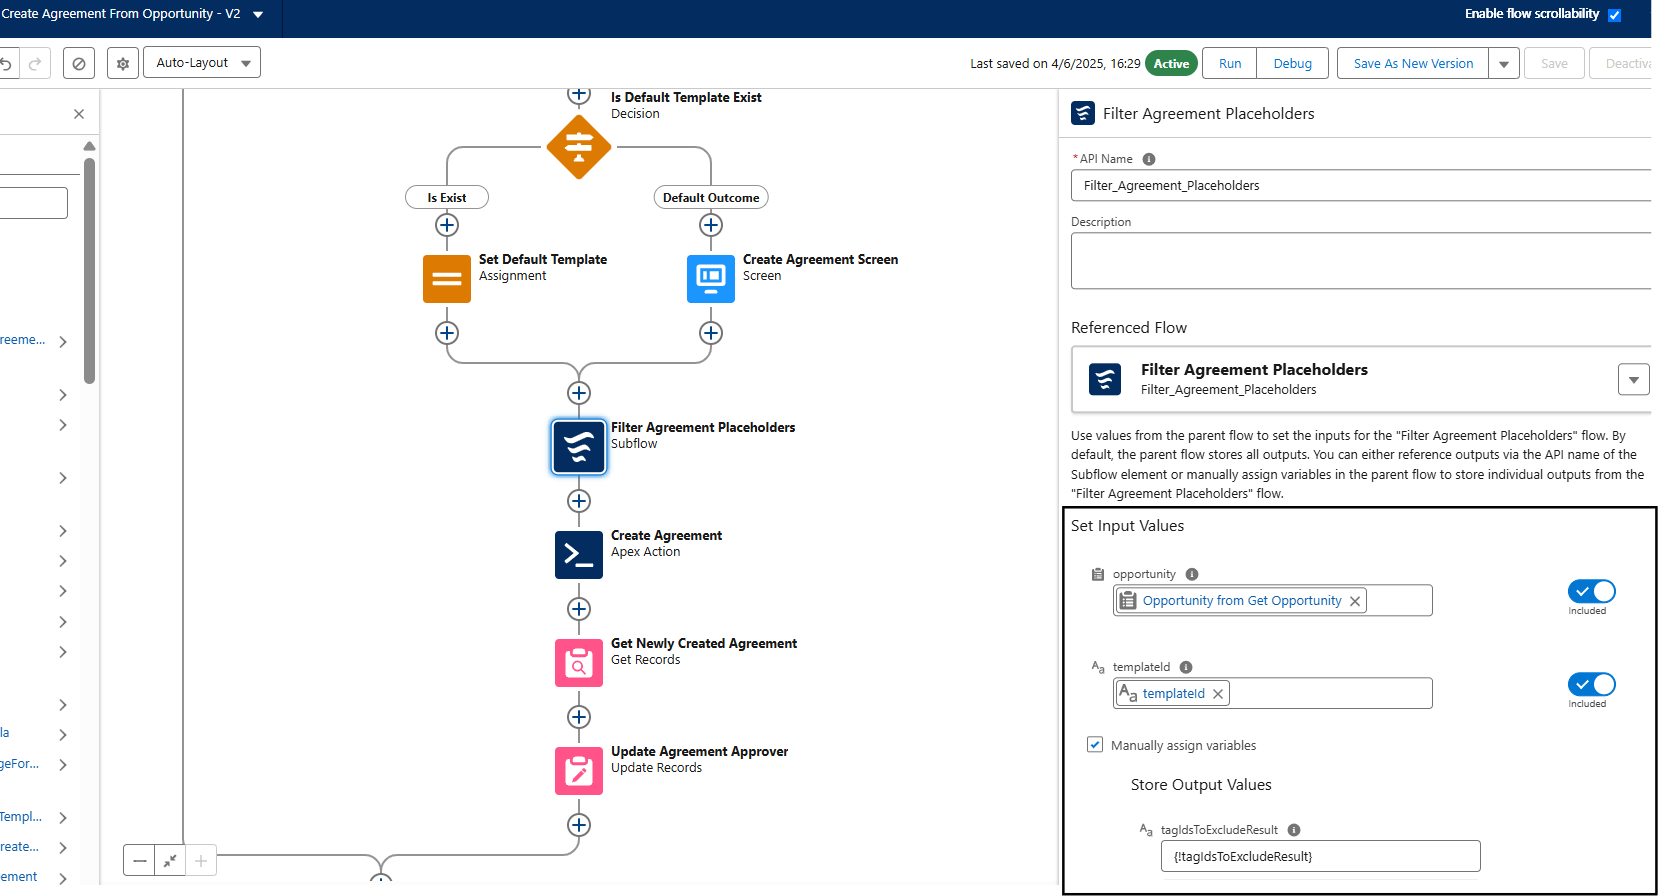Add element after Create Agreement Screen
Image resolution: width=1658 pixels, height=896 pixels.
click(711, 333)
